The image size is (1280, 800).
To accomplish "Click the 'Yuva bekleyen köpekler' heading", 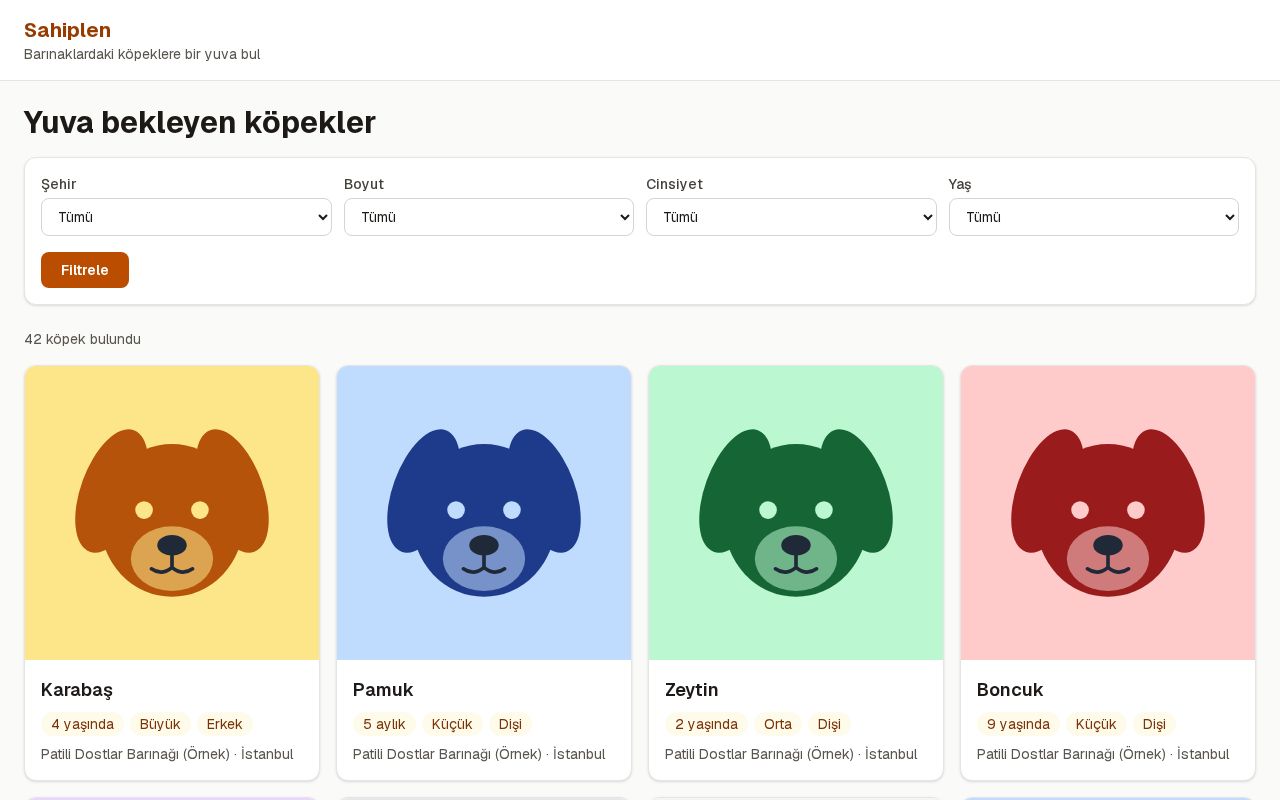I will (x=200, y=122).
